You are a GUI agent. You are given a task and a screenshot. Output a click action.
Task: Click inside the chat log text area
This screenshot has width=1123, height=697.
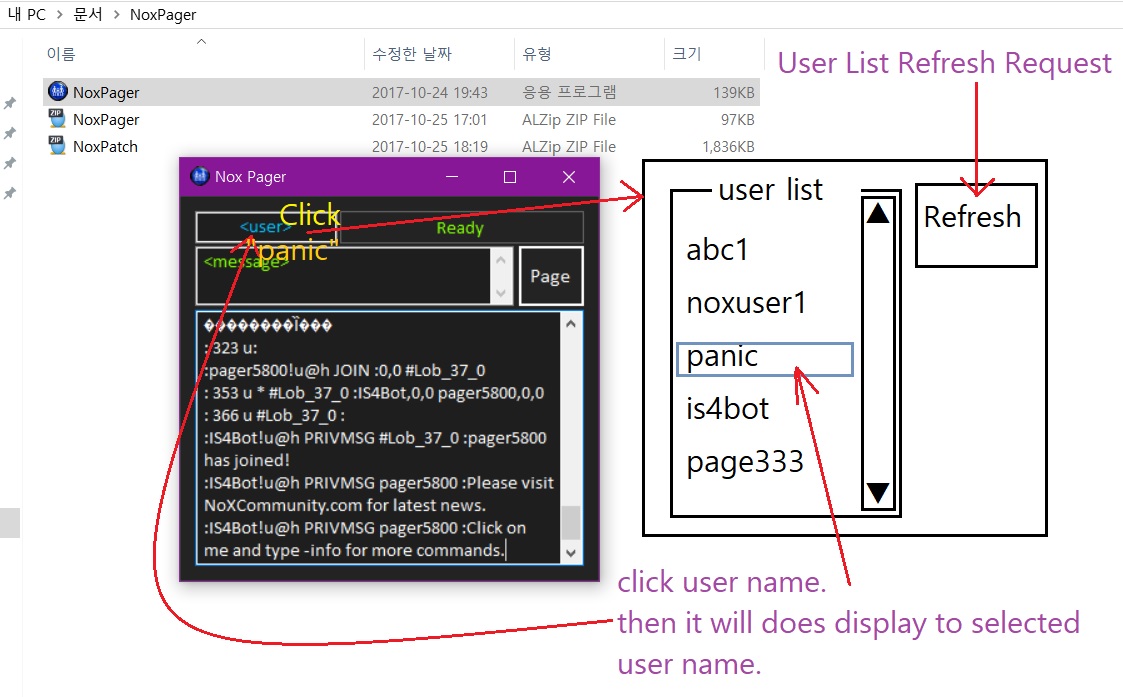pos(379,438)
